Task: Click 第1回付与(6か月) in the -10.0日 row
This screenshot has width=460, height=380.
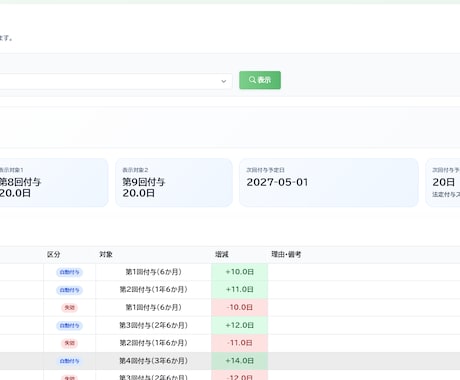Action: [153, 307]
